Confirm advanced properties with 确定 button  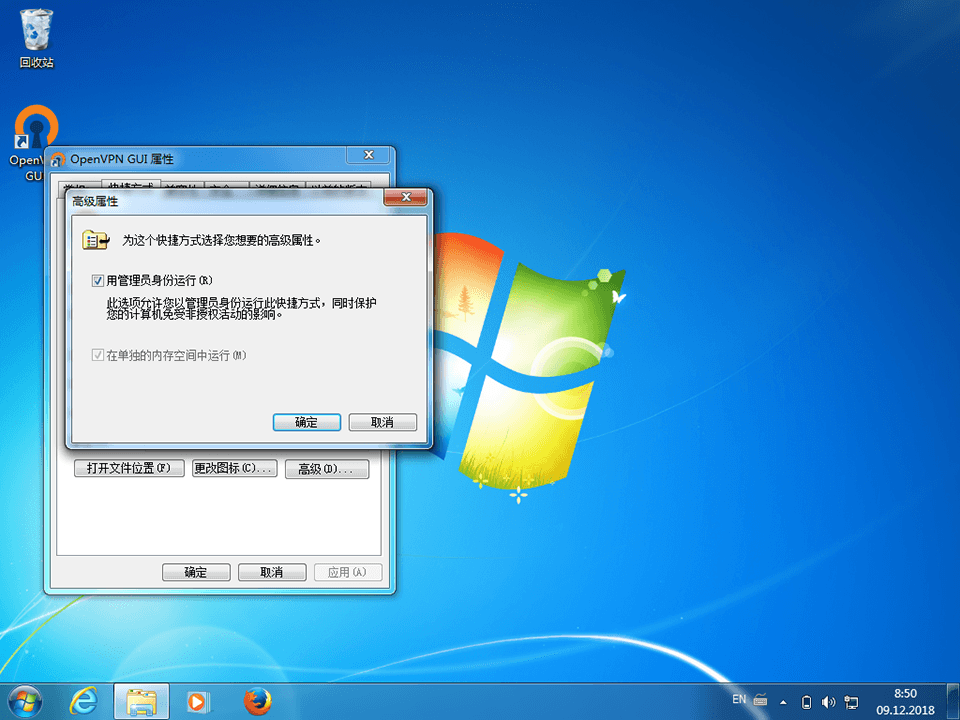point(306,422)
